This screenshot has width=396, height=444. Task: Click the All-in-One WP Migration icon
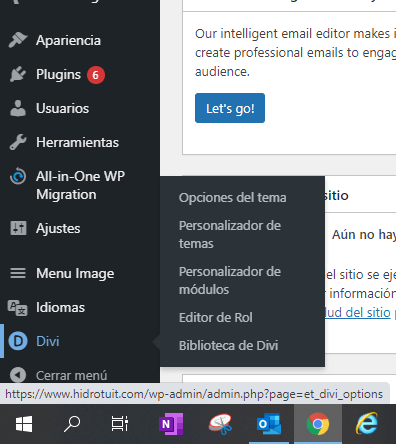tap(18, 176)
